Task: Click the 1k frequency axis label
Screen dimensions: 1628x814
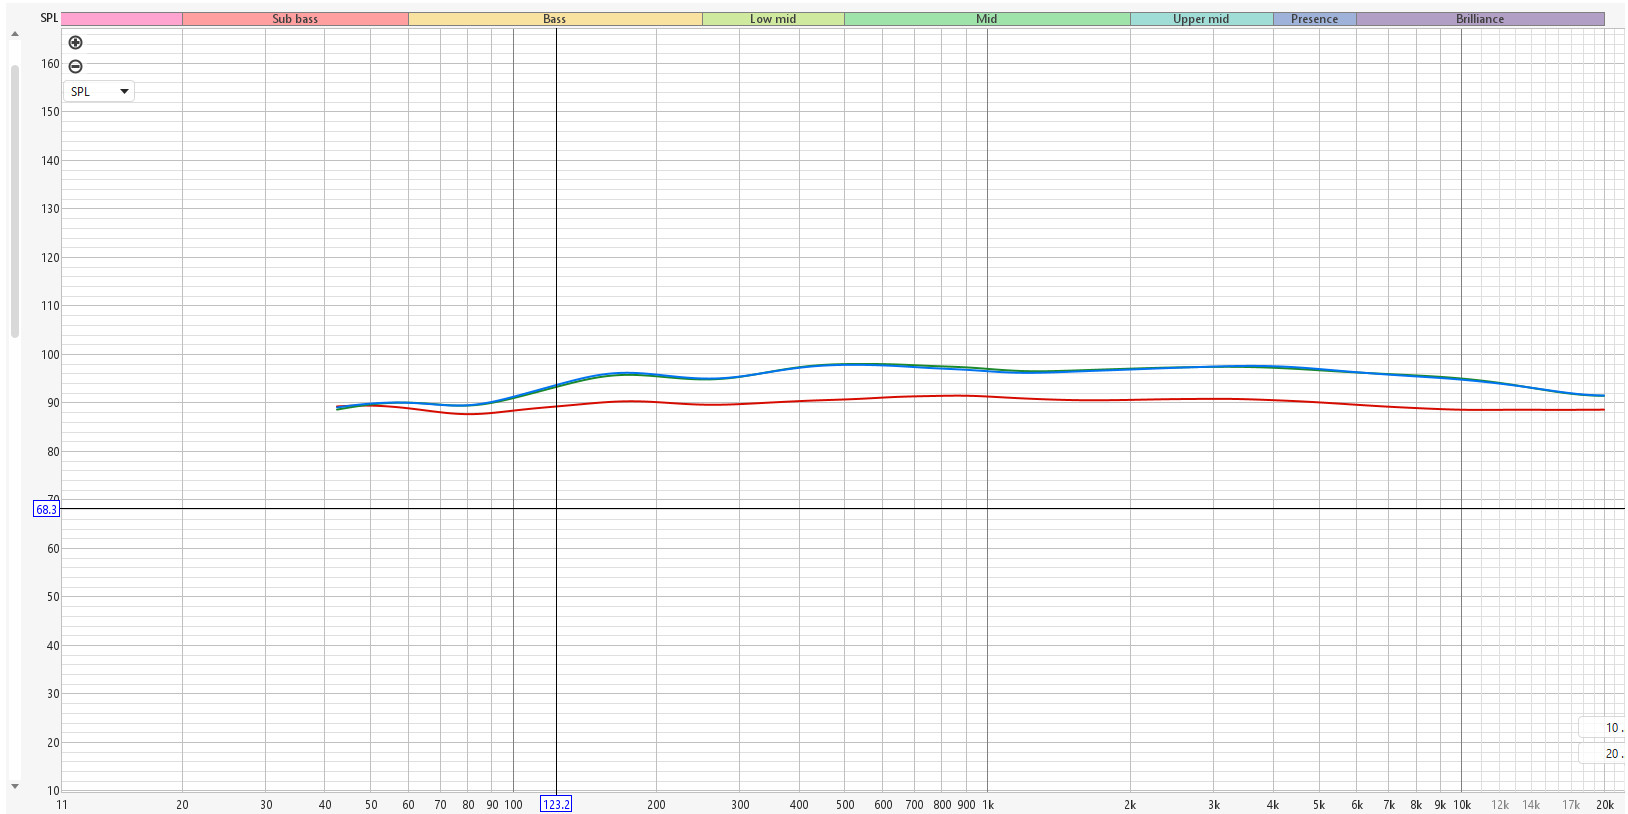Action: [987, 805]
